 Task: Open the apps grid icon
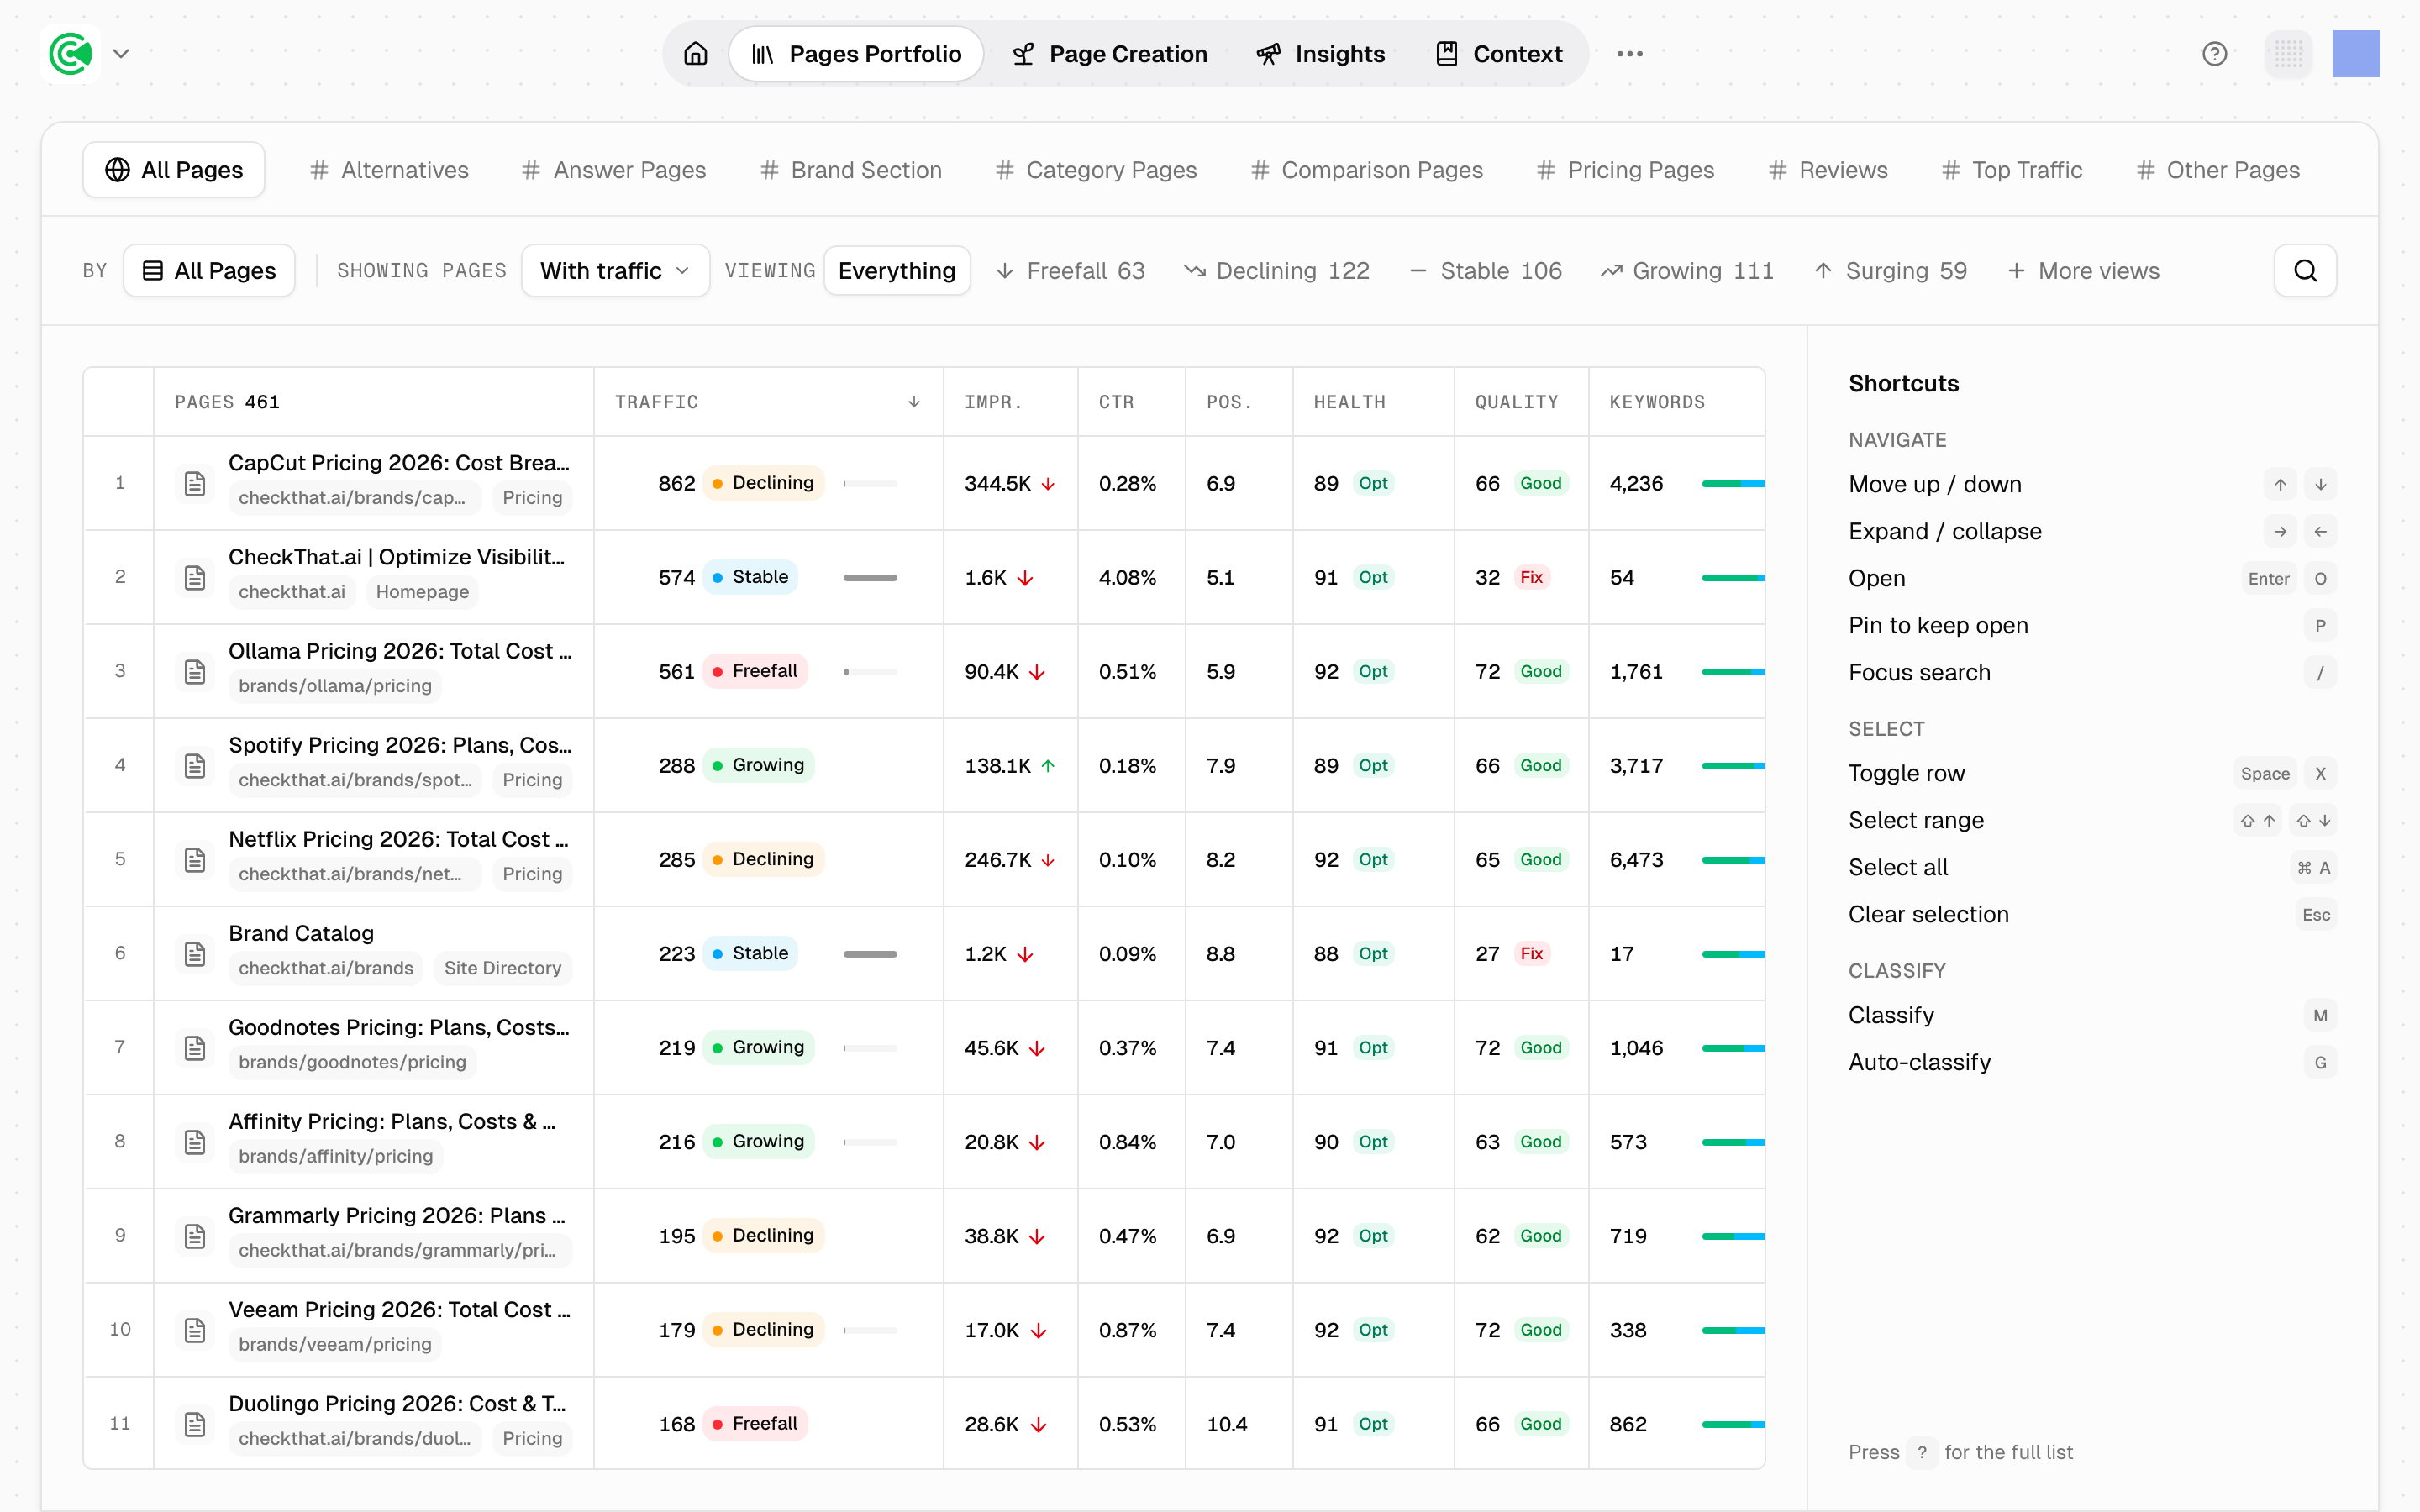[x=2288, y=54]
